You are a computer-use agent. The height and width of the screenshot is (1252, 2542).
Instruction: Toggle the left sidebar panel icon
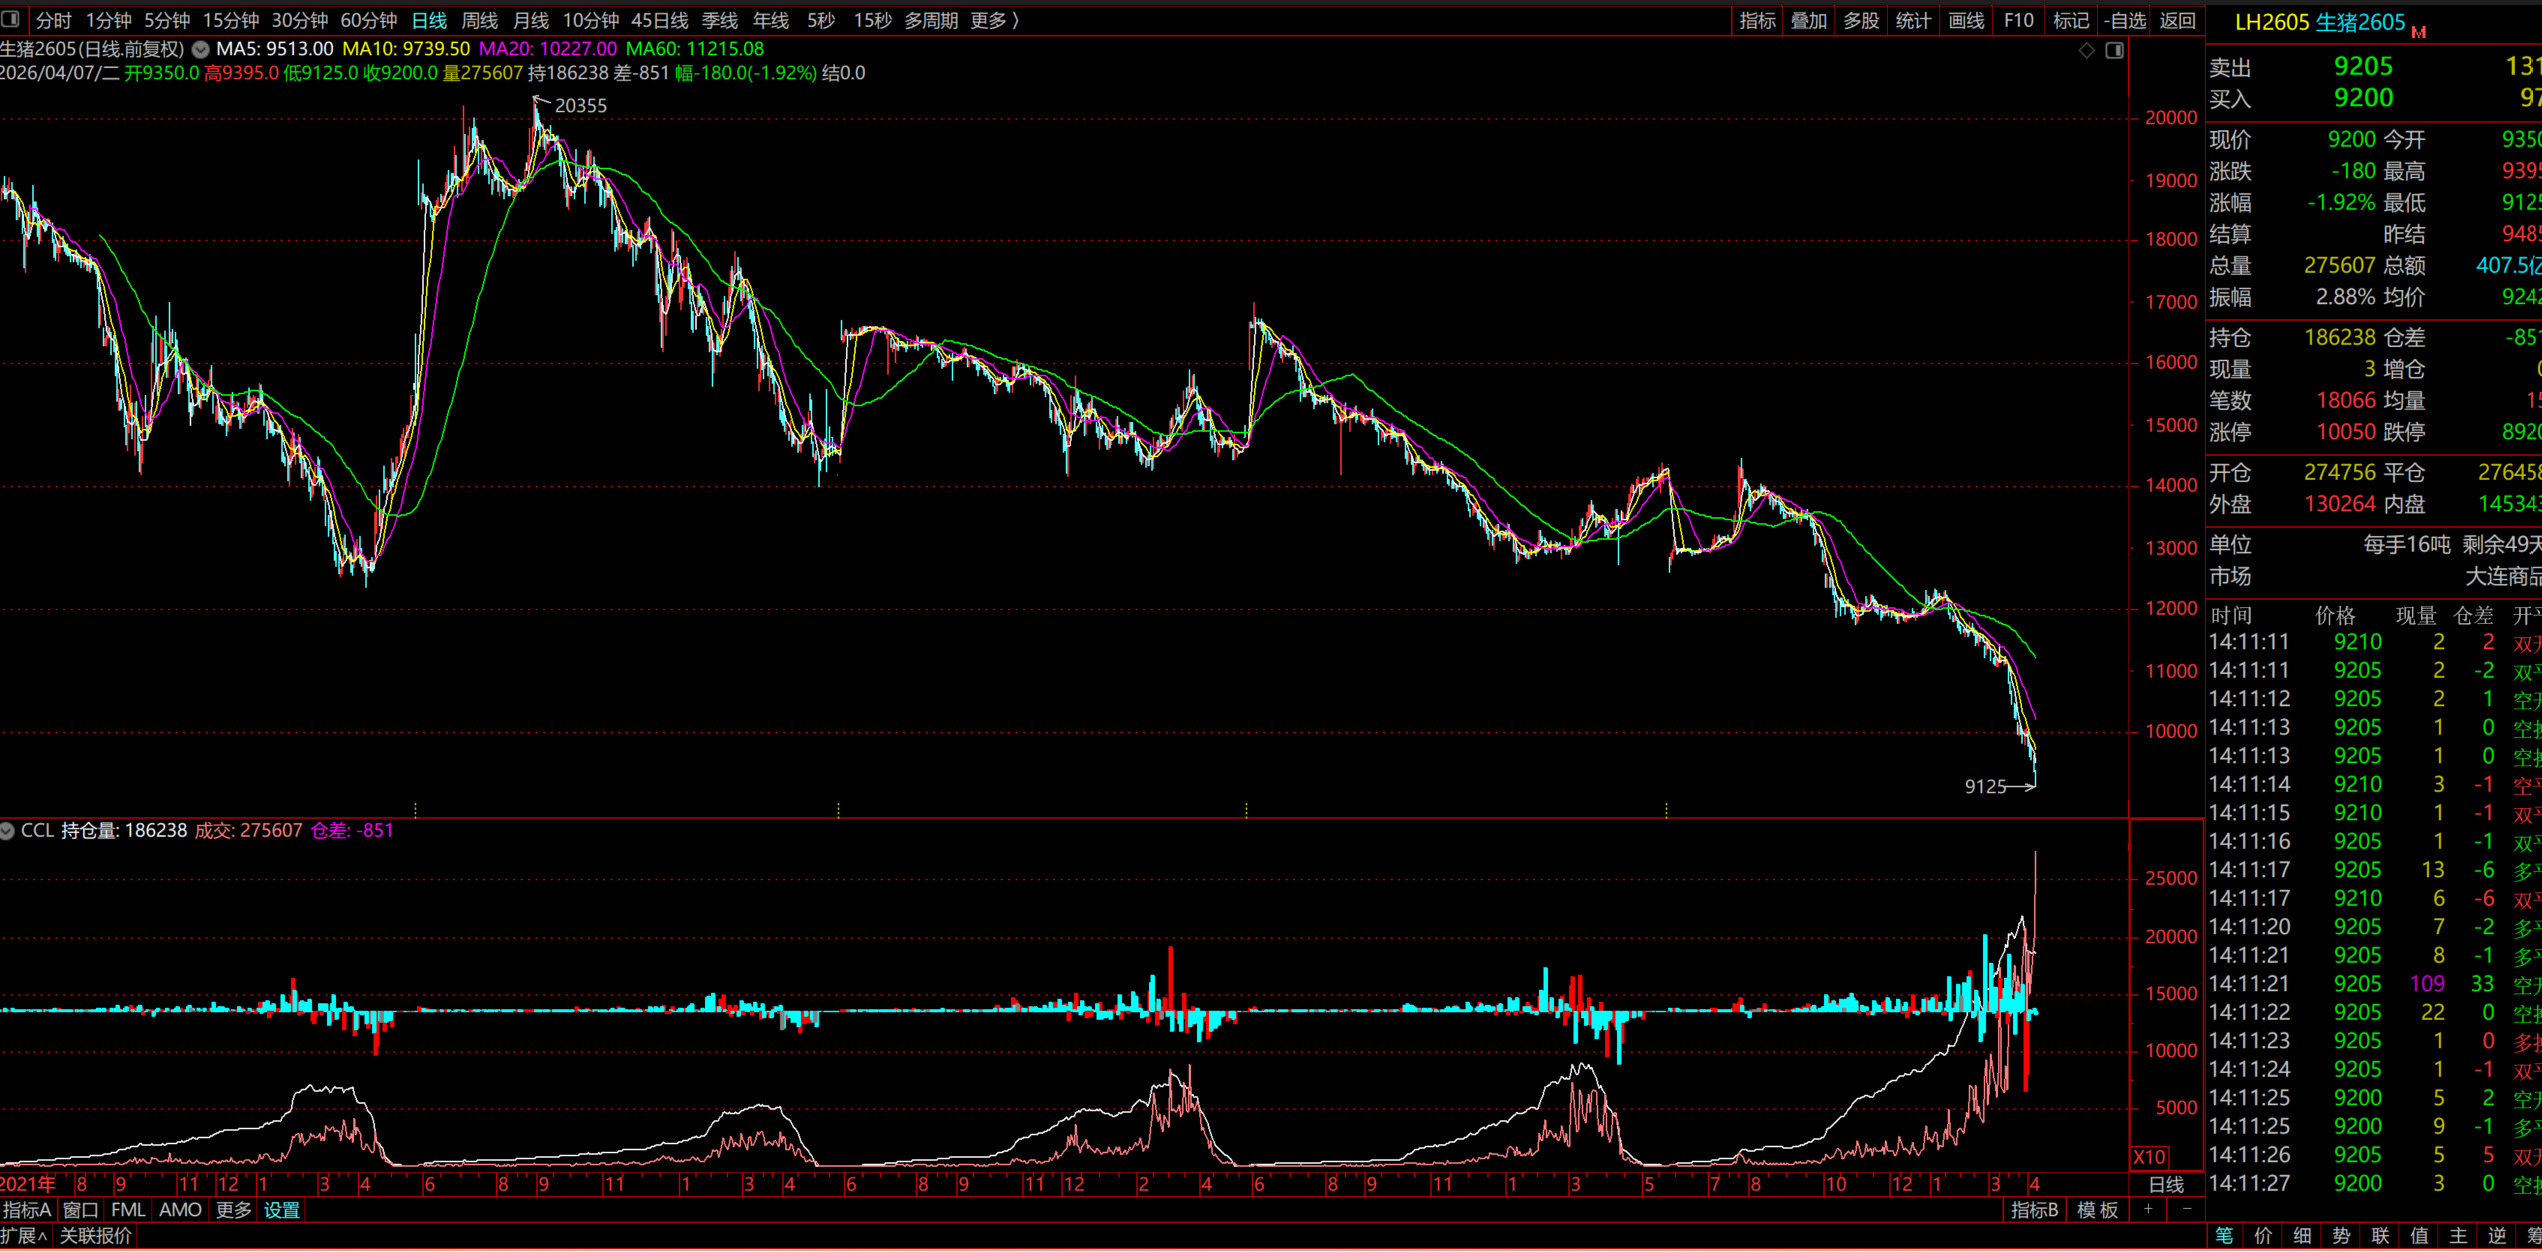click(x=11, y=19)
